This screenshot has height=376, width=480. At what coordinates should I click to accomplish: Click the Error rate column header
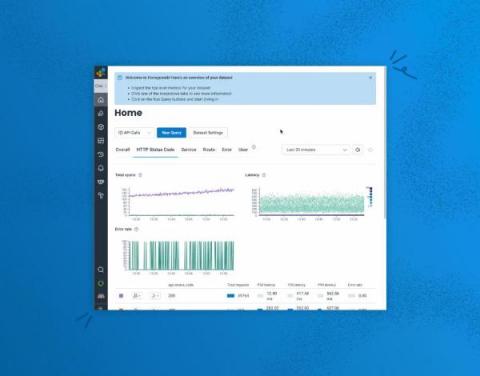click(355, 285)
